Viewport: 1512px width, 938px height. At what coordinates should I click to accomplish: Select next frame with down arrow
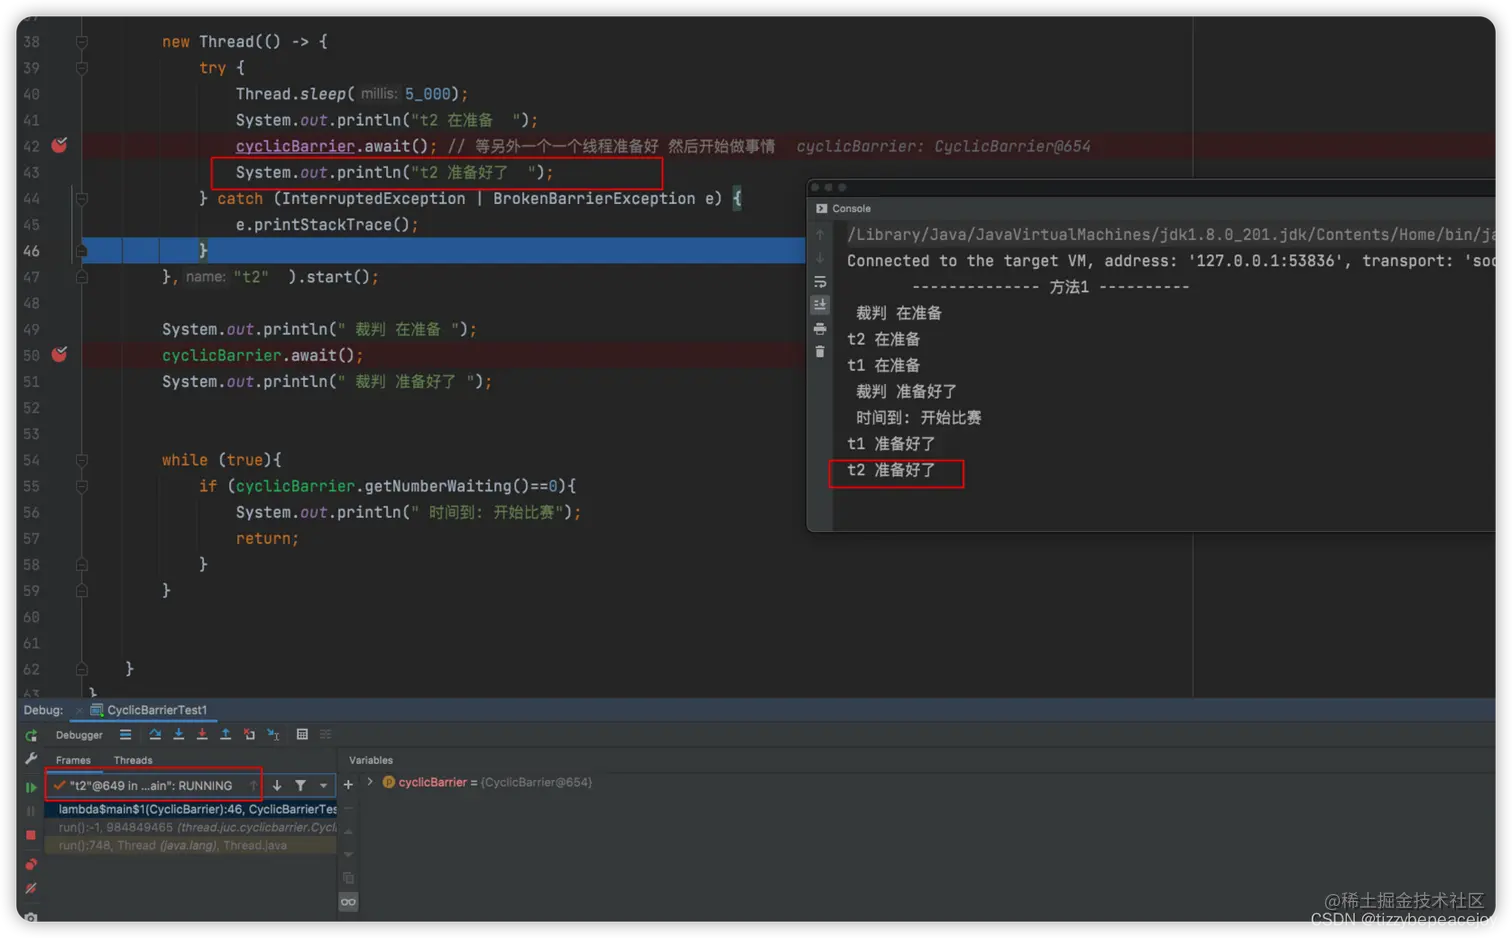[277, 786]
